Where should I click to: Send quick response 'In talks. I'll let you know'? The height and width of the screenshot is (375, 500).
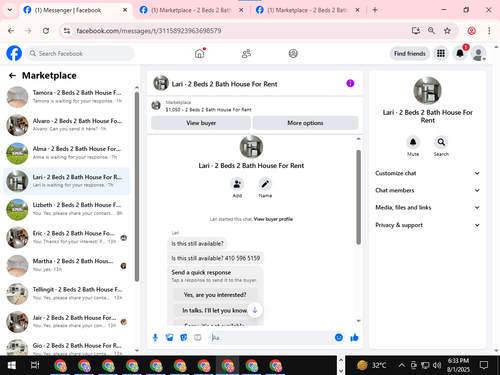pos(215,310)
